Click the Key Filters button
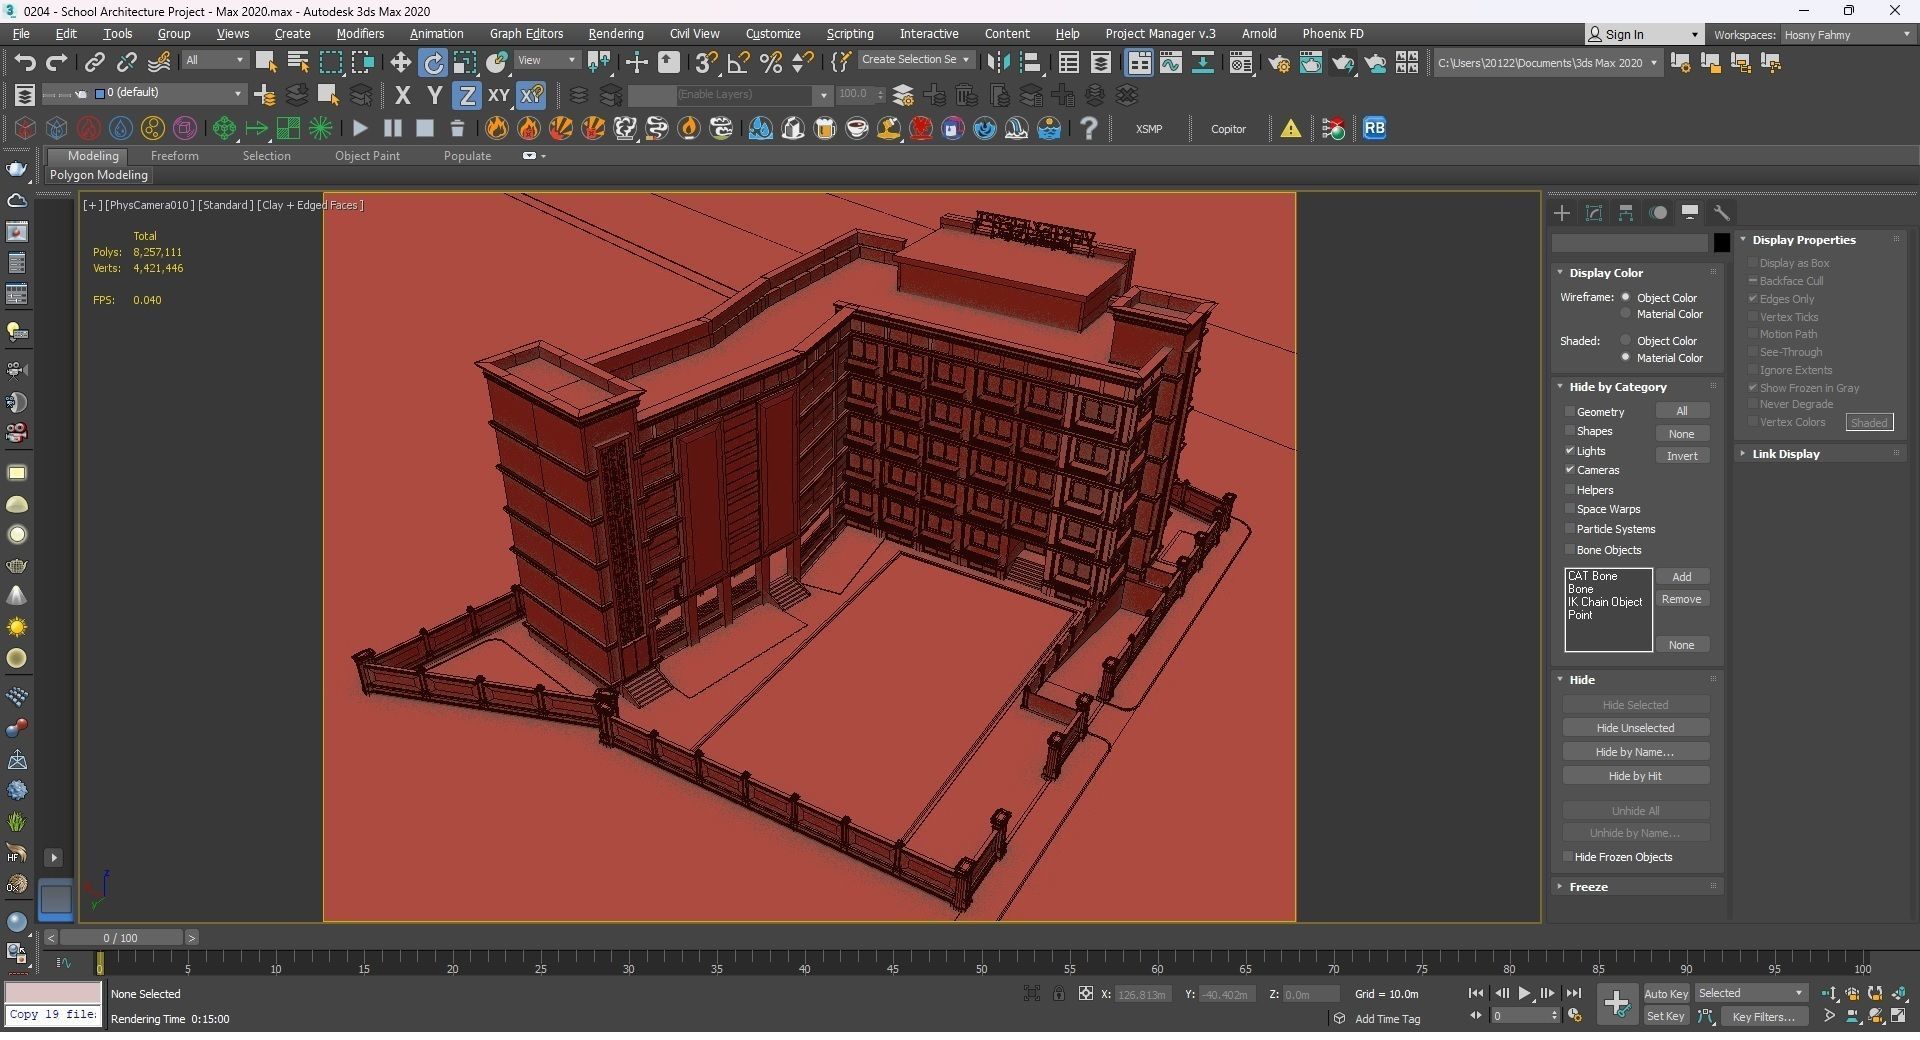Viewport: 1920px width, 1040px height. [x=1763, y=1017]
